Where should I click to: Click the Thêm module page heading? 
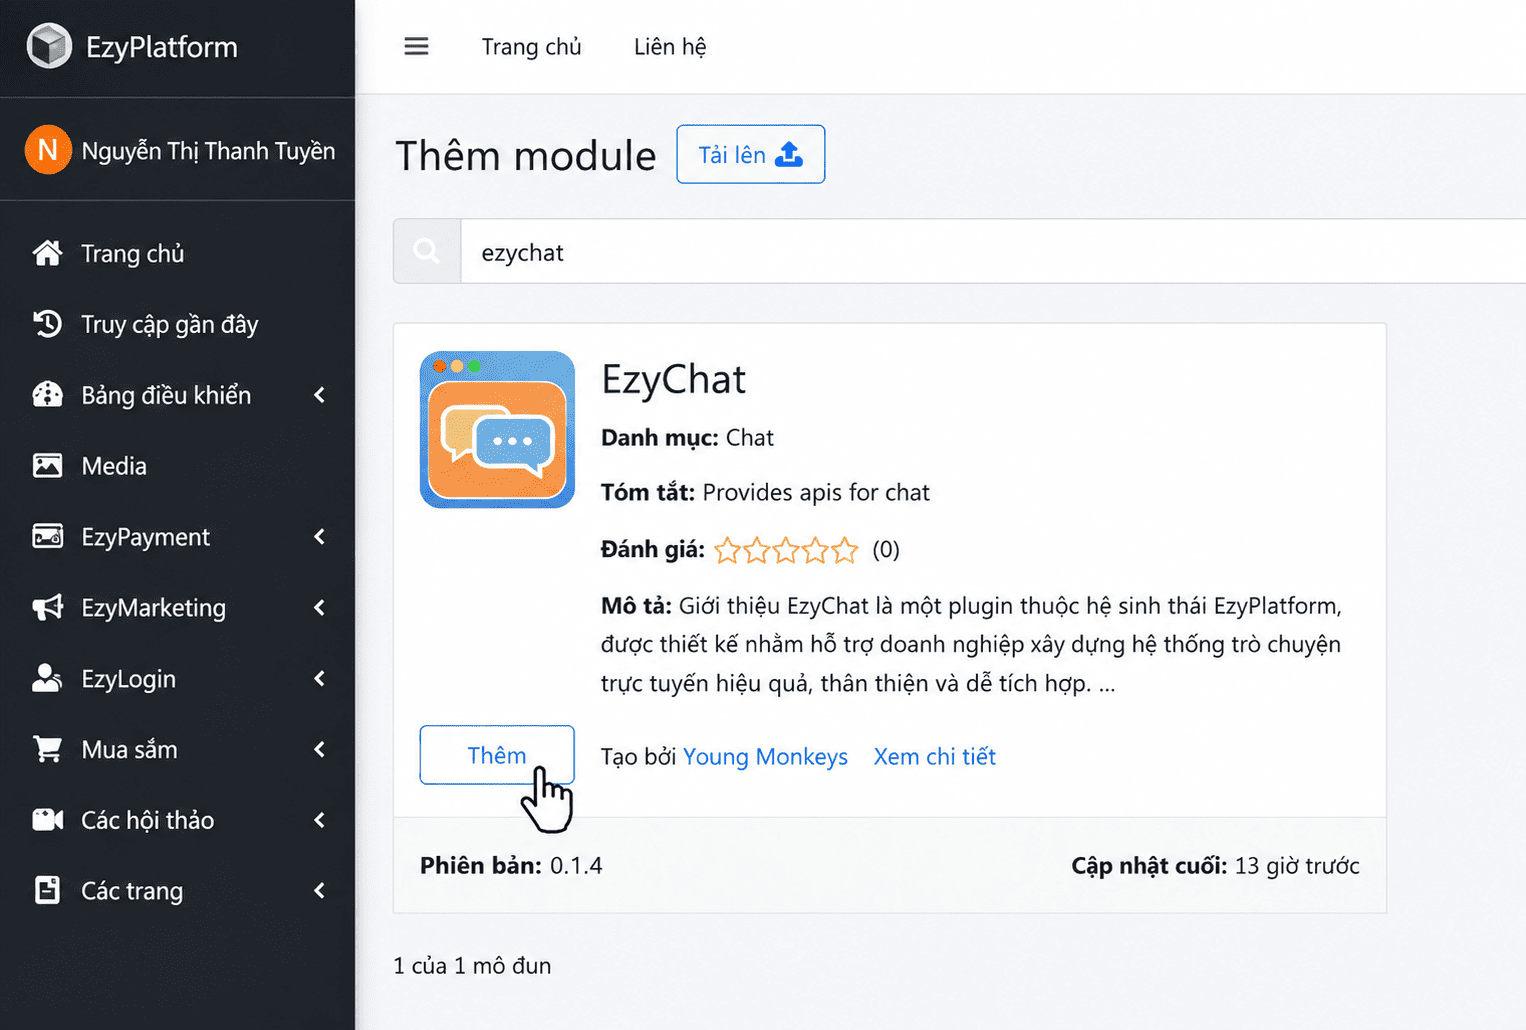pyautogui.click(x=526, y=156)
